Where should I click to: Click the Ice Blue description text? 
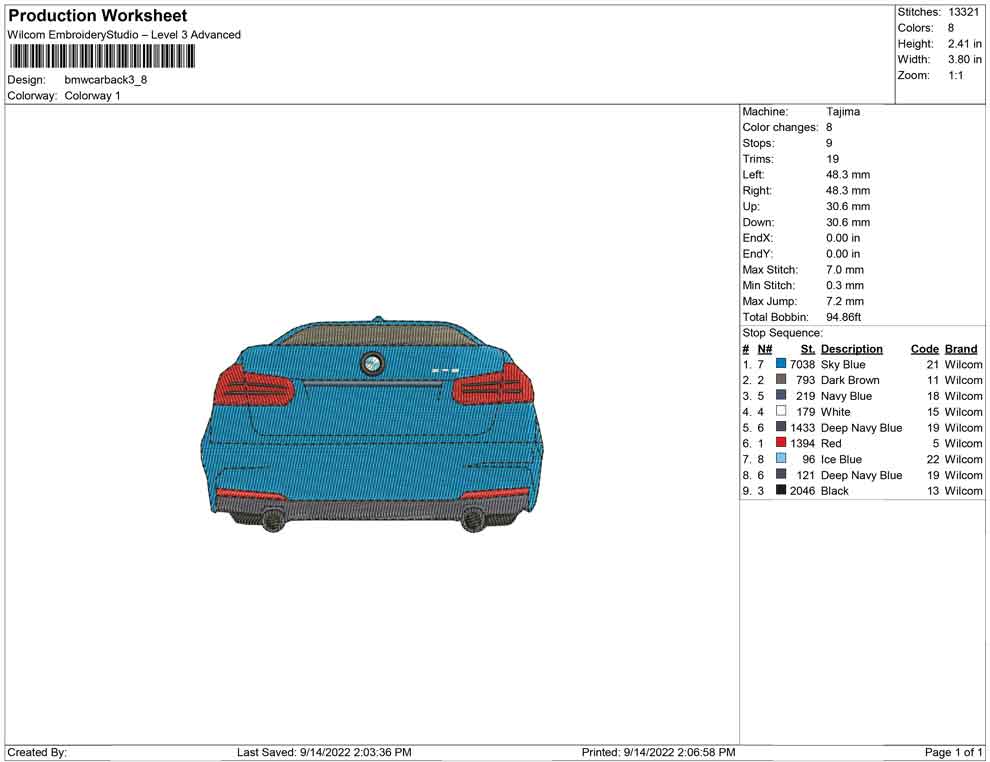tap(841, 459)
